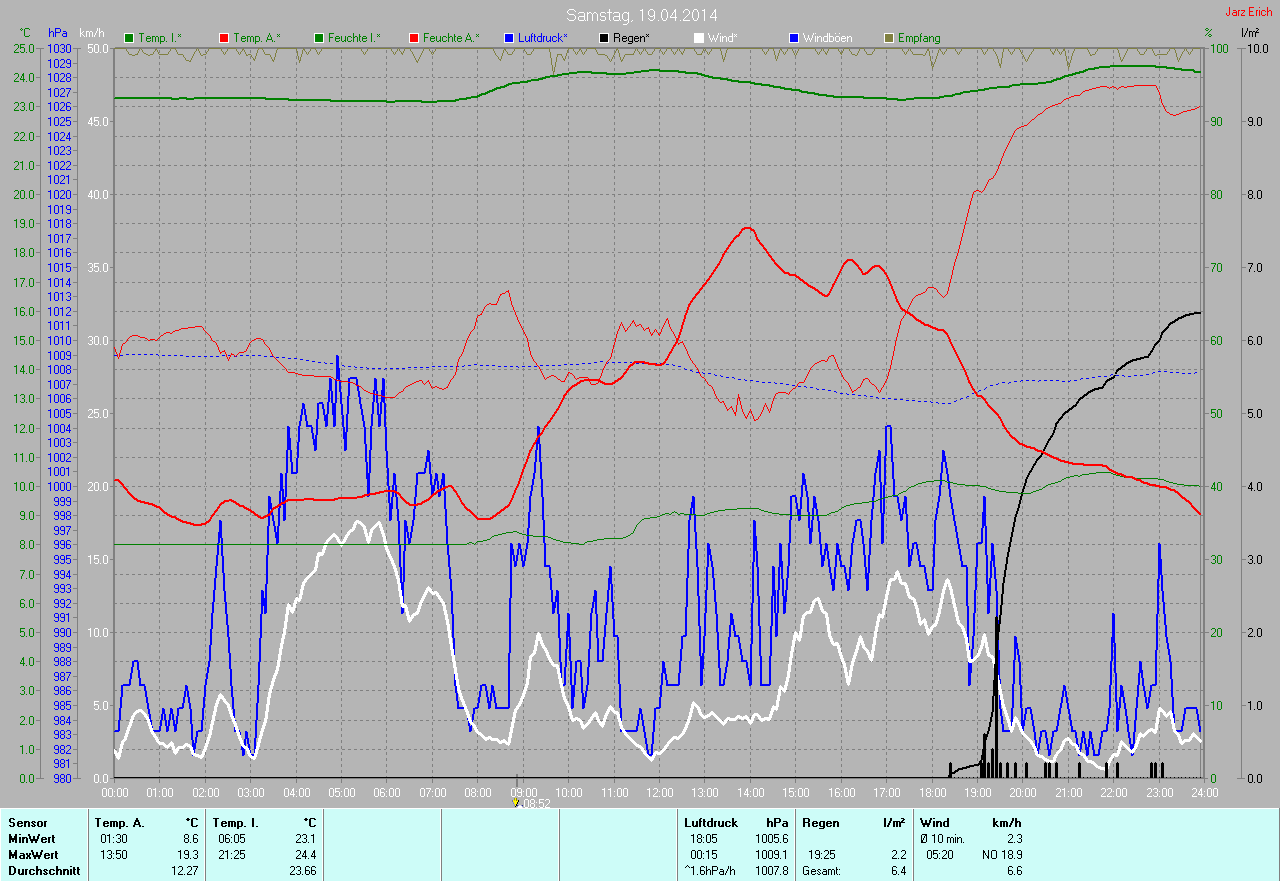Click the Temp. A. maximum value '19.3'
Screen dimensions: 1280x881
[188, 854]
